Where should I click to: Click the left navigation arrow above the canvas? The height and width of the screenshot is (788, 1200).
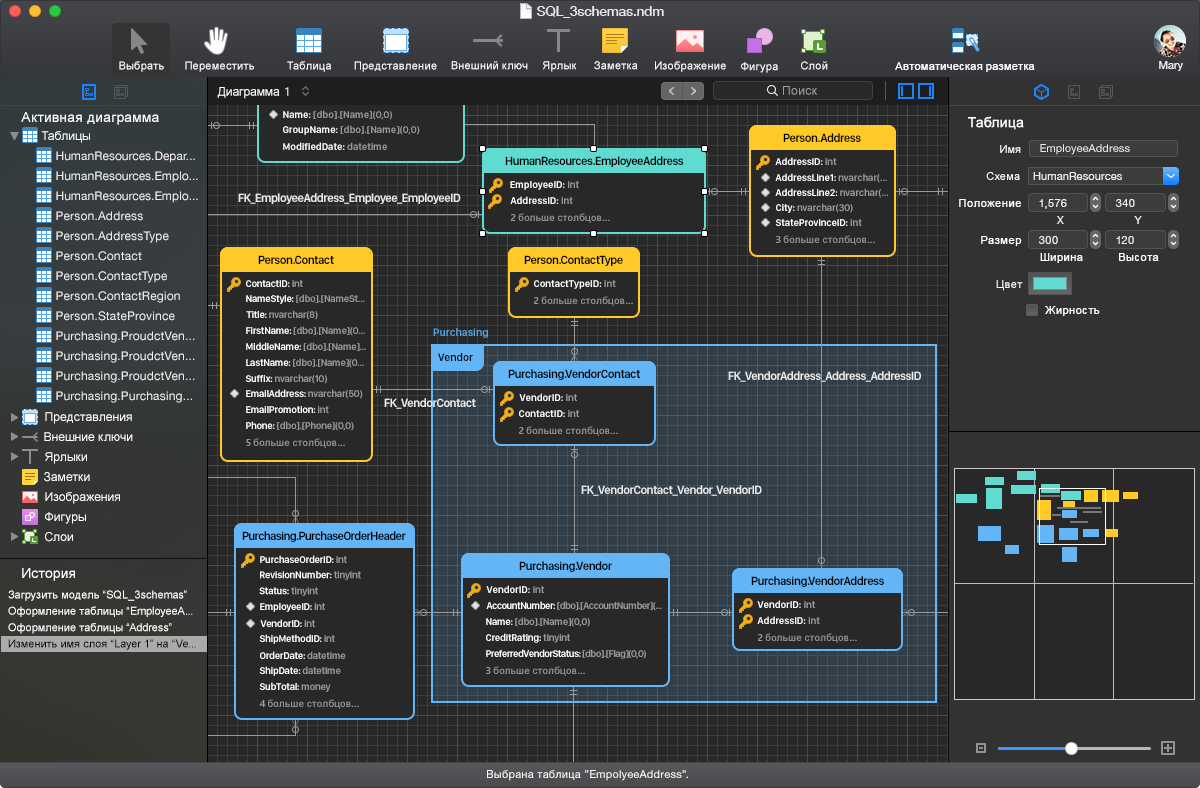click(x=671, y=90)
